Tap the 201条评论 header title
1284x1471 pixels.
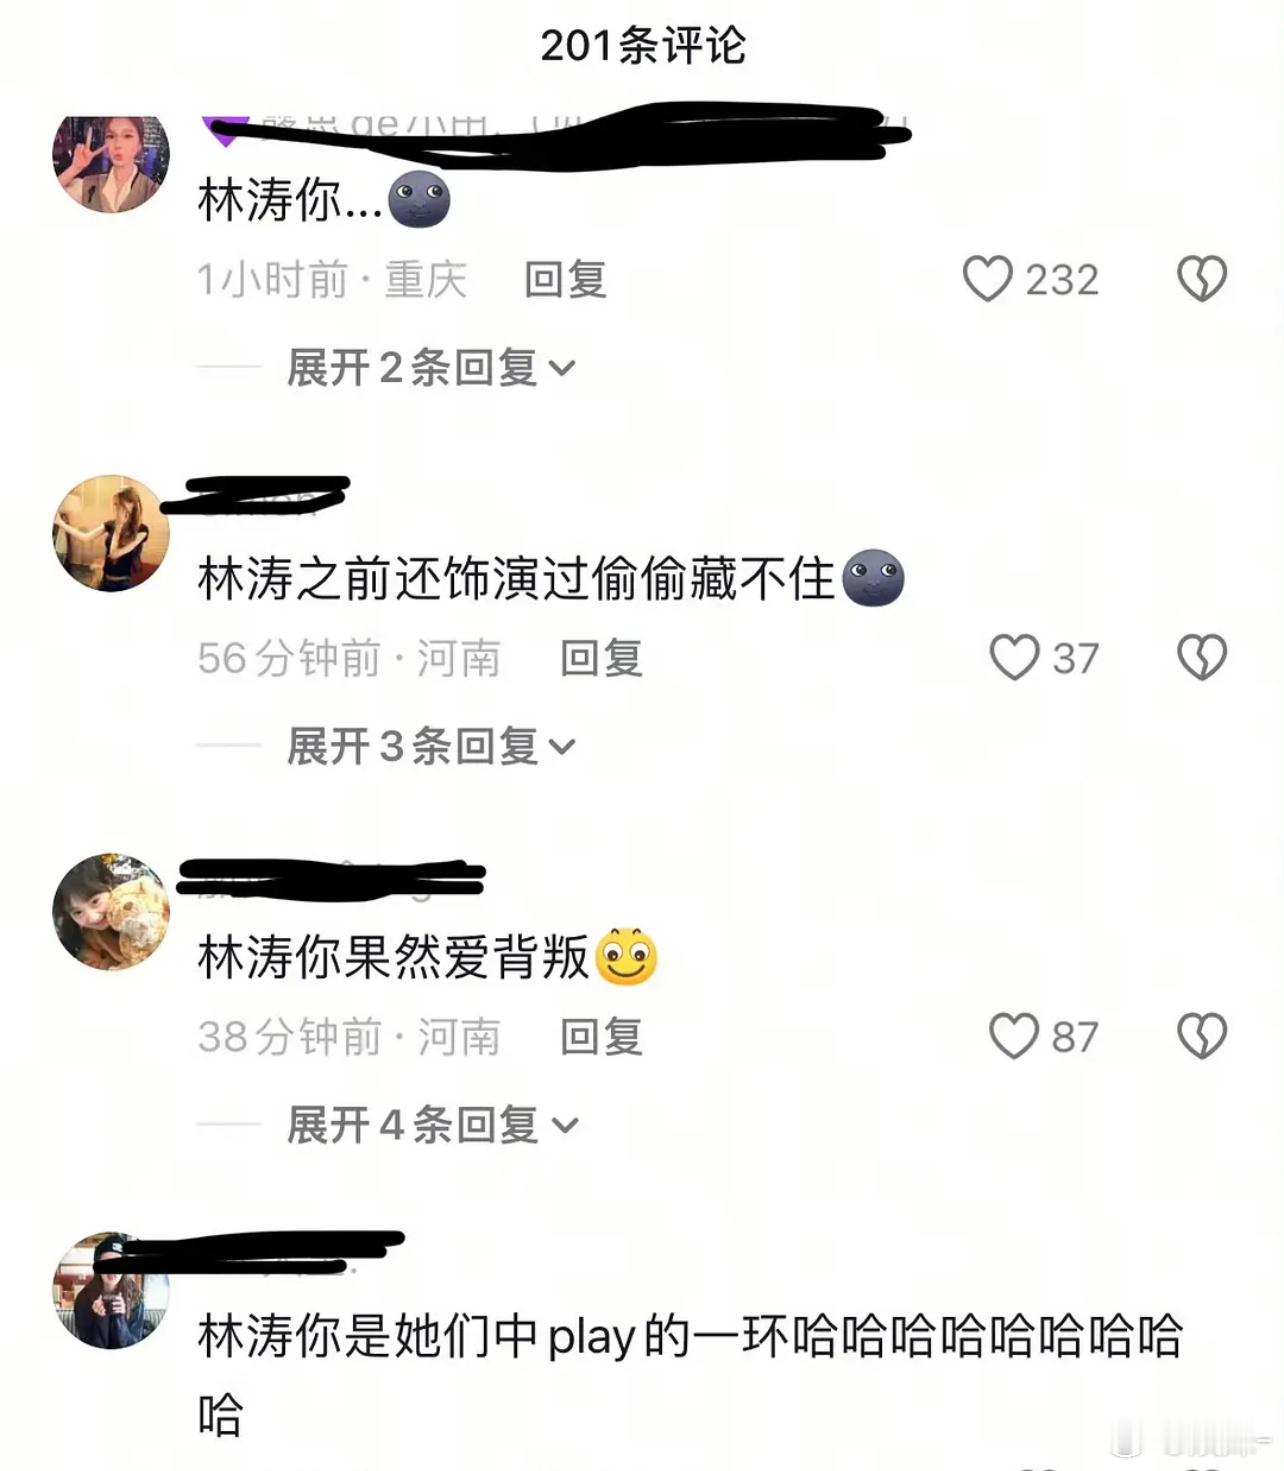click(x=643, y=45)
